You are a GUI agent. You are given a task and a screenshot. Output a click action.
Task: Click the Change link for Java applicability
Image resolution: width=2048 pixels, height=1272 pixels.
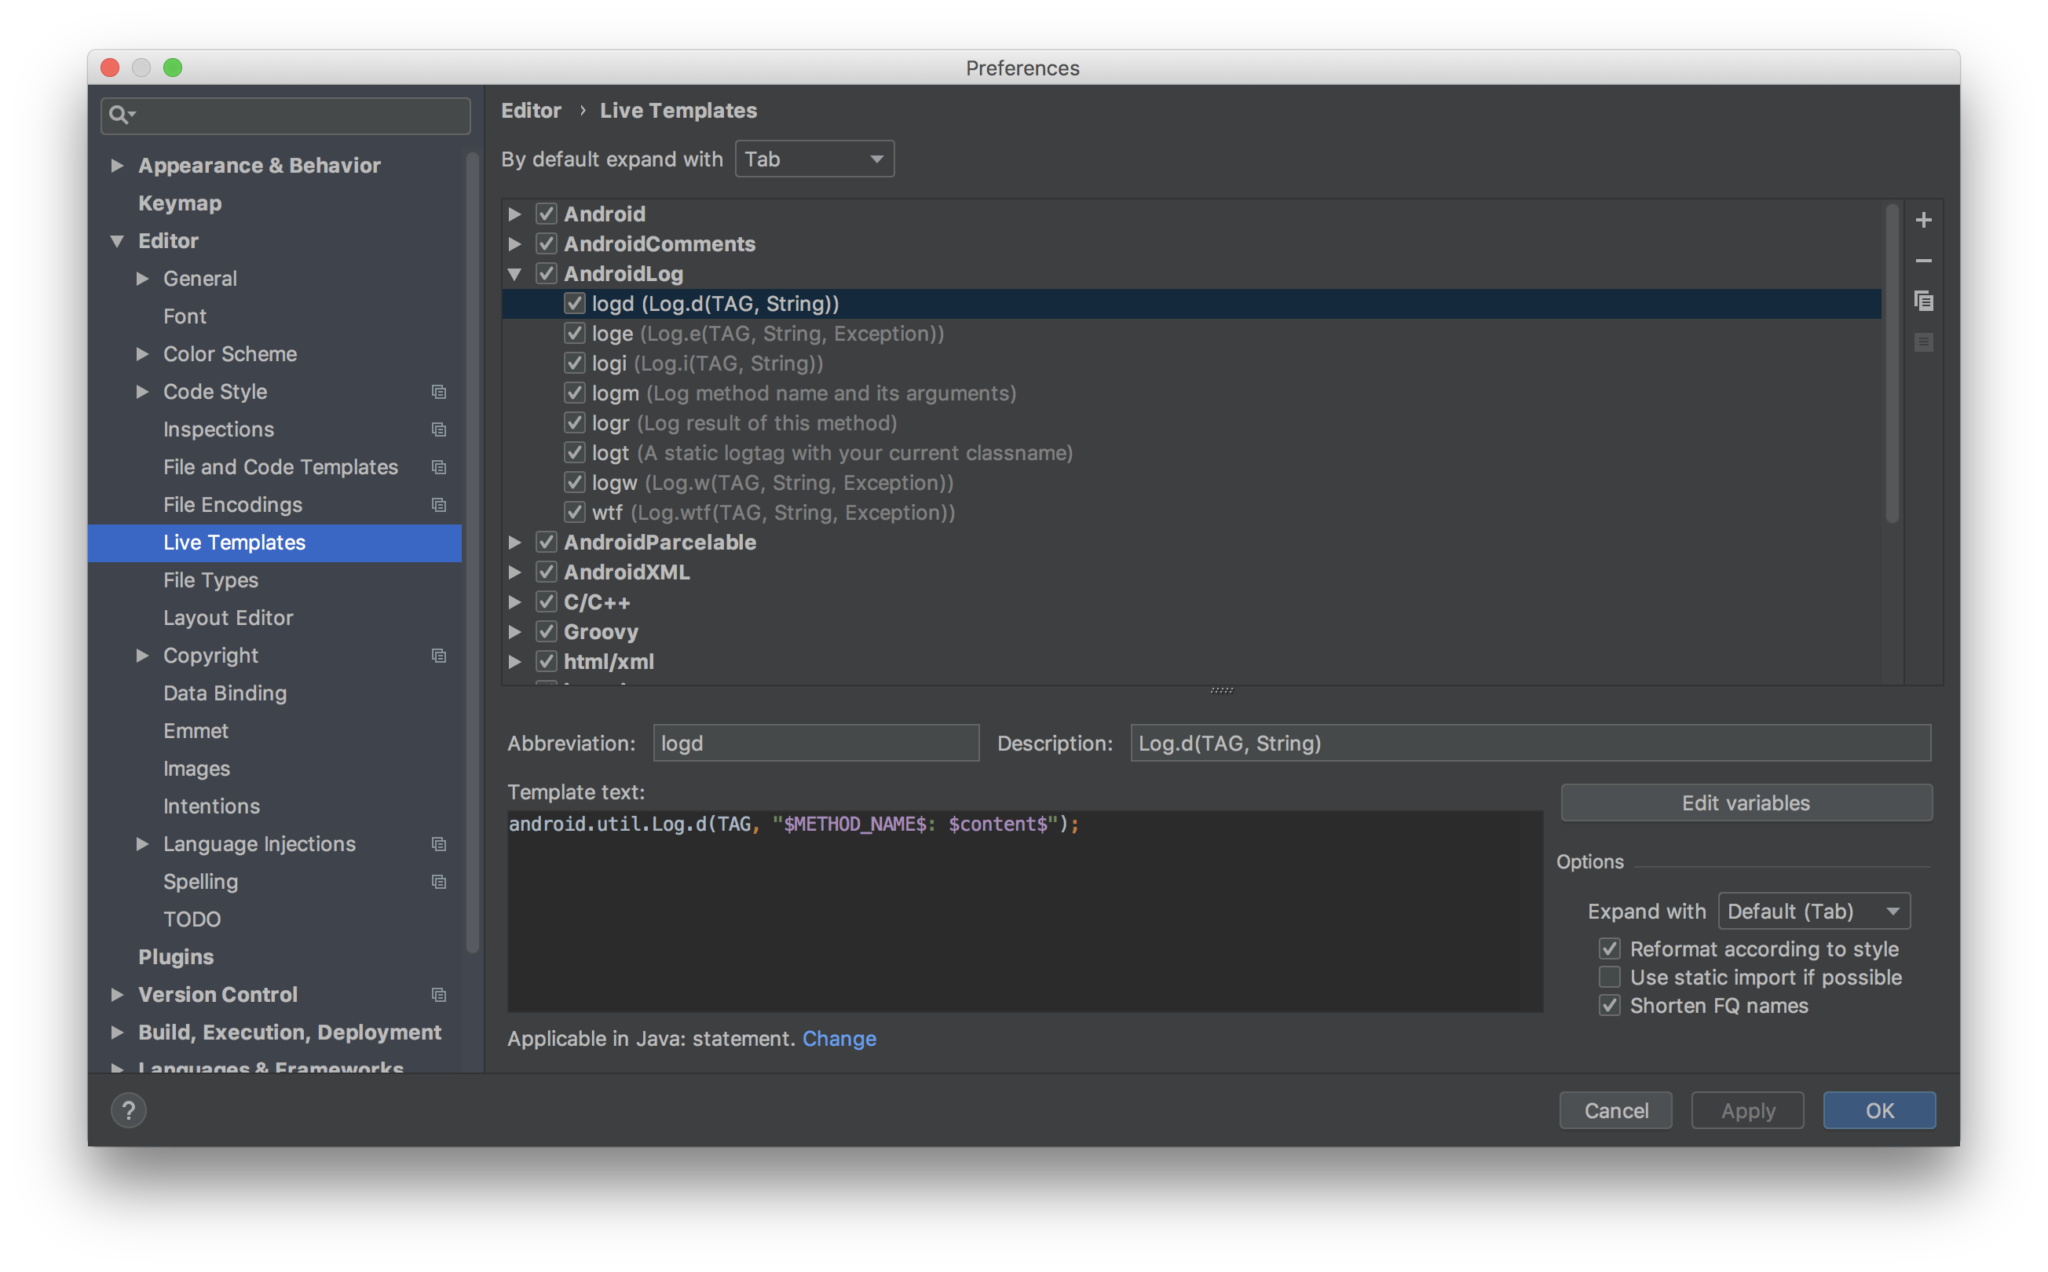[x=839, y=1039]
